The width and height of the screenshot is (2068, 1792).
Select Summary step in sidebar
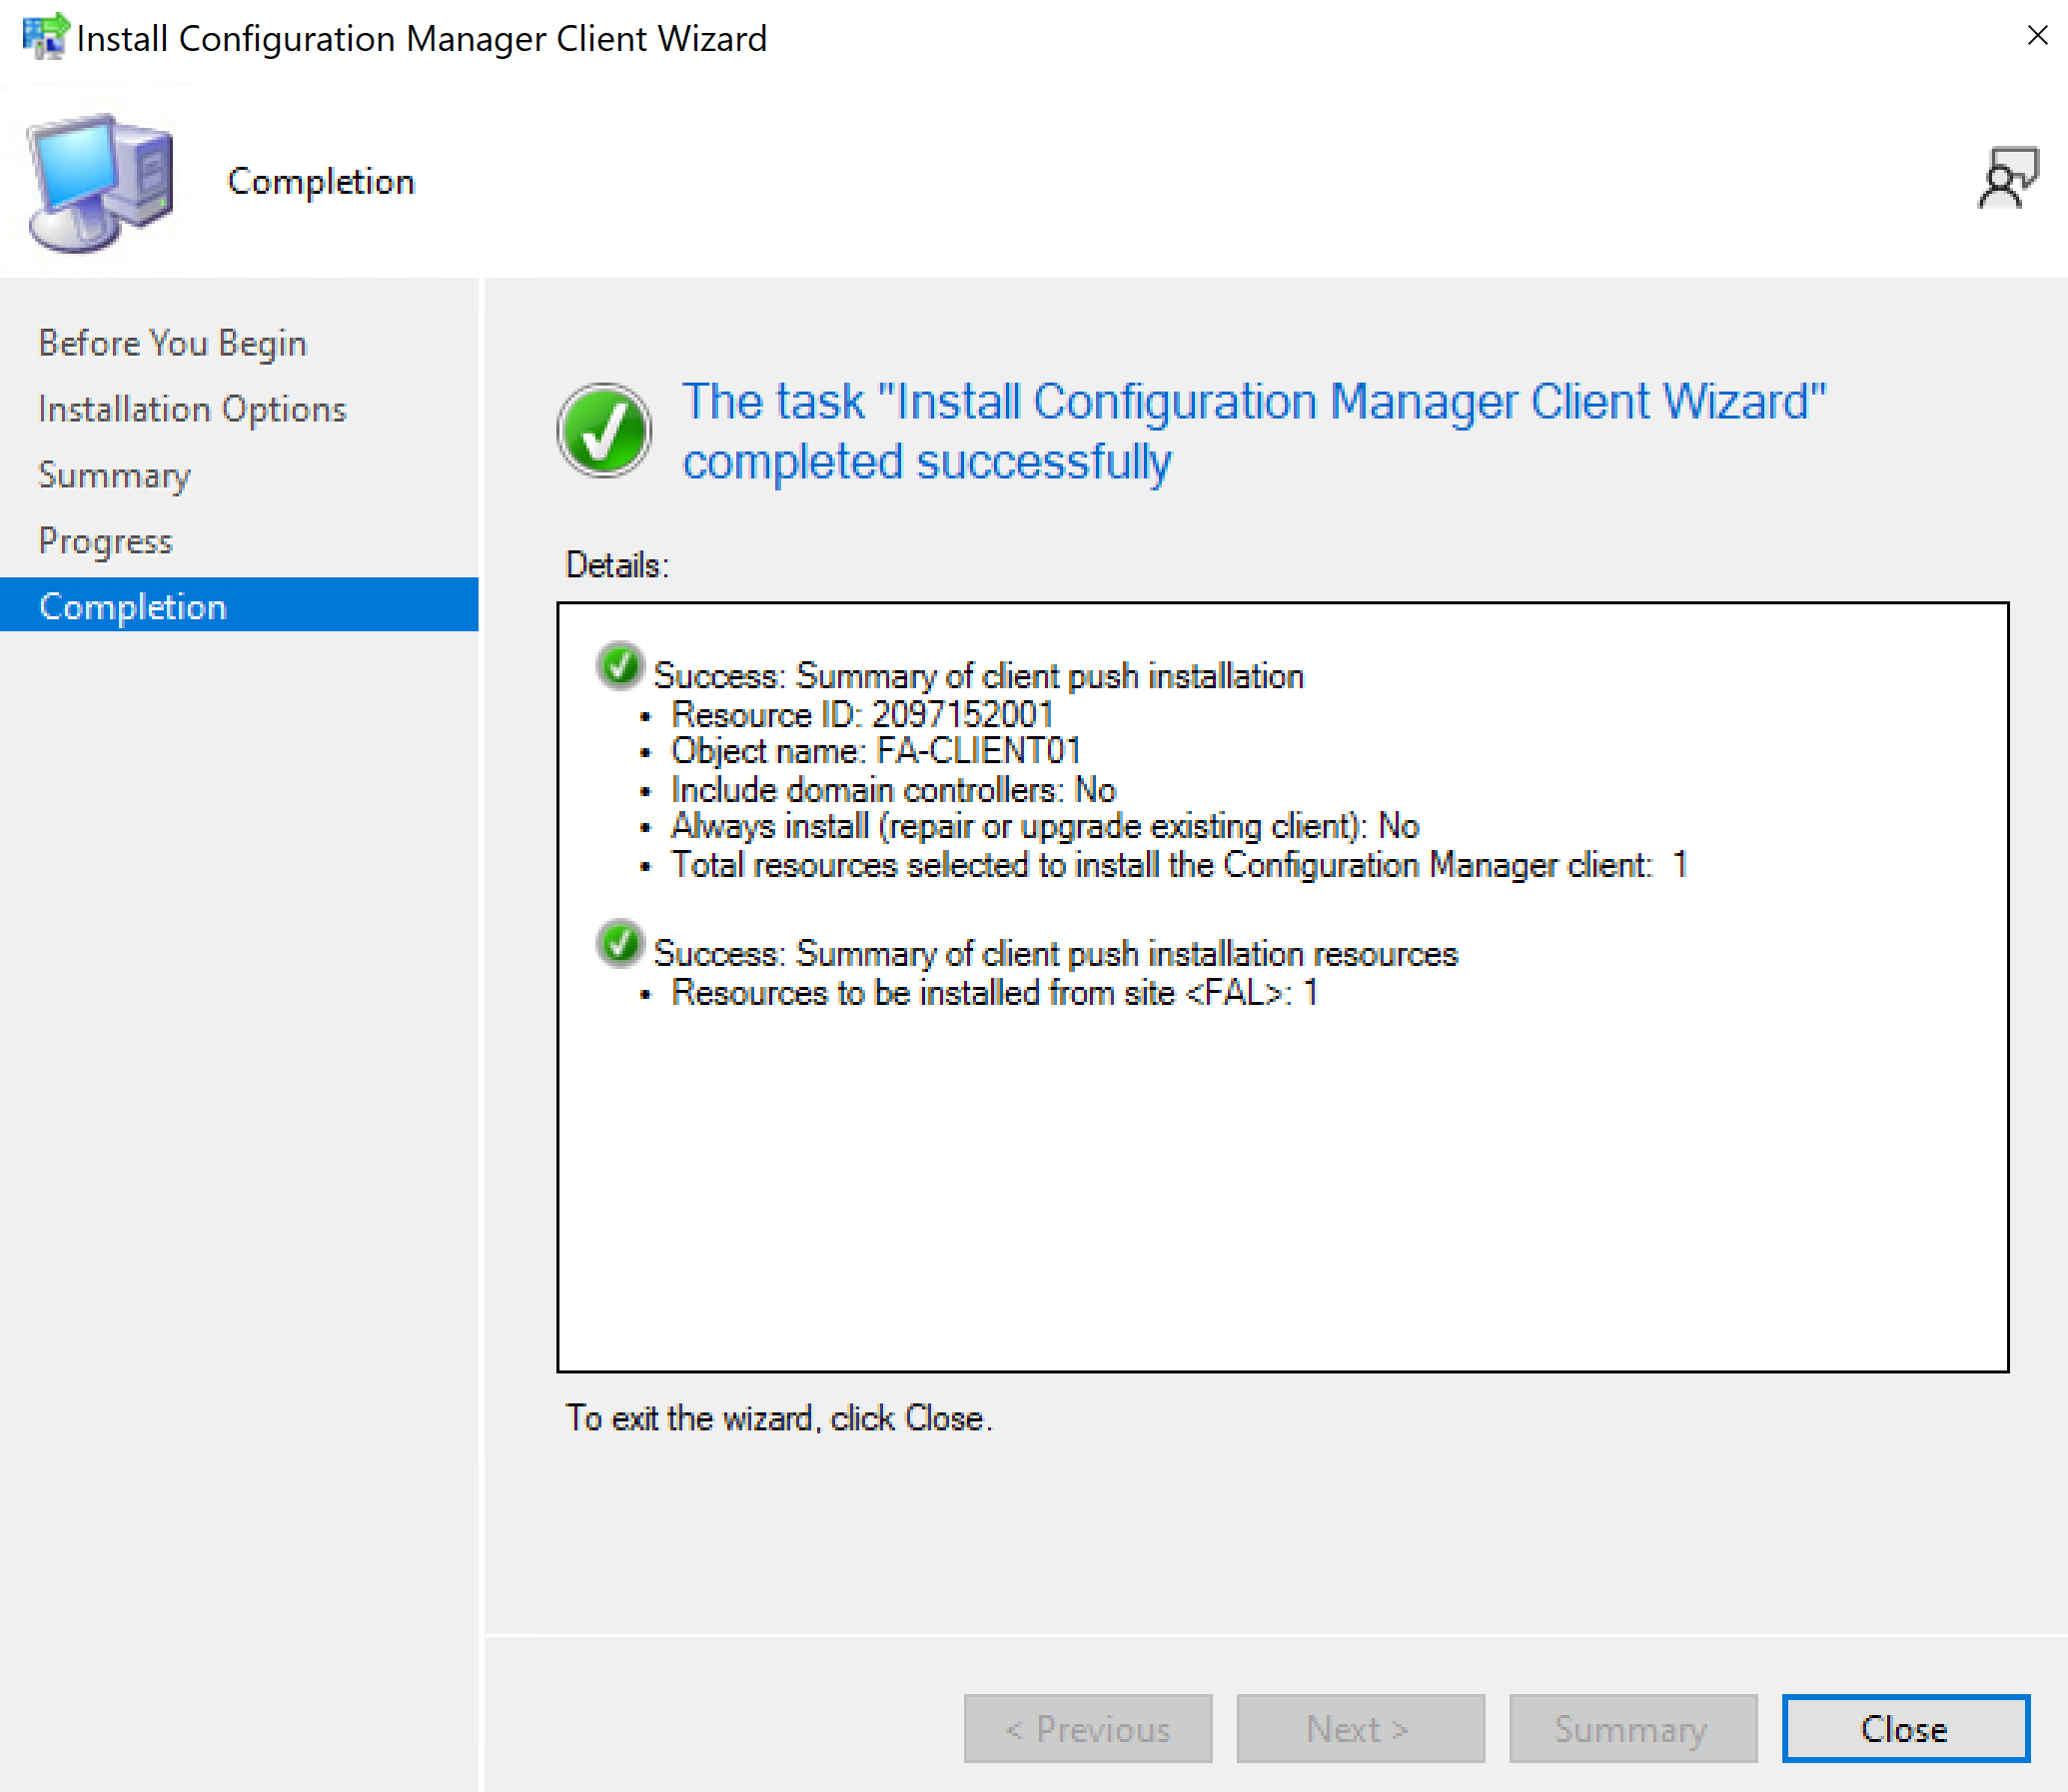click(x=114, y=475)
